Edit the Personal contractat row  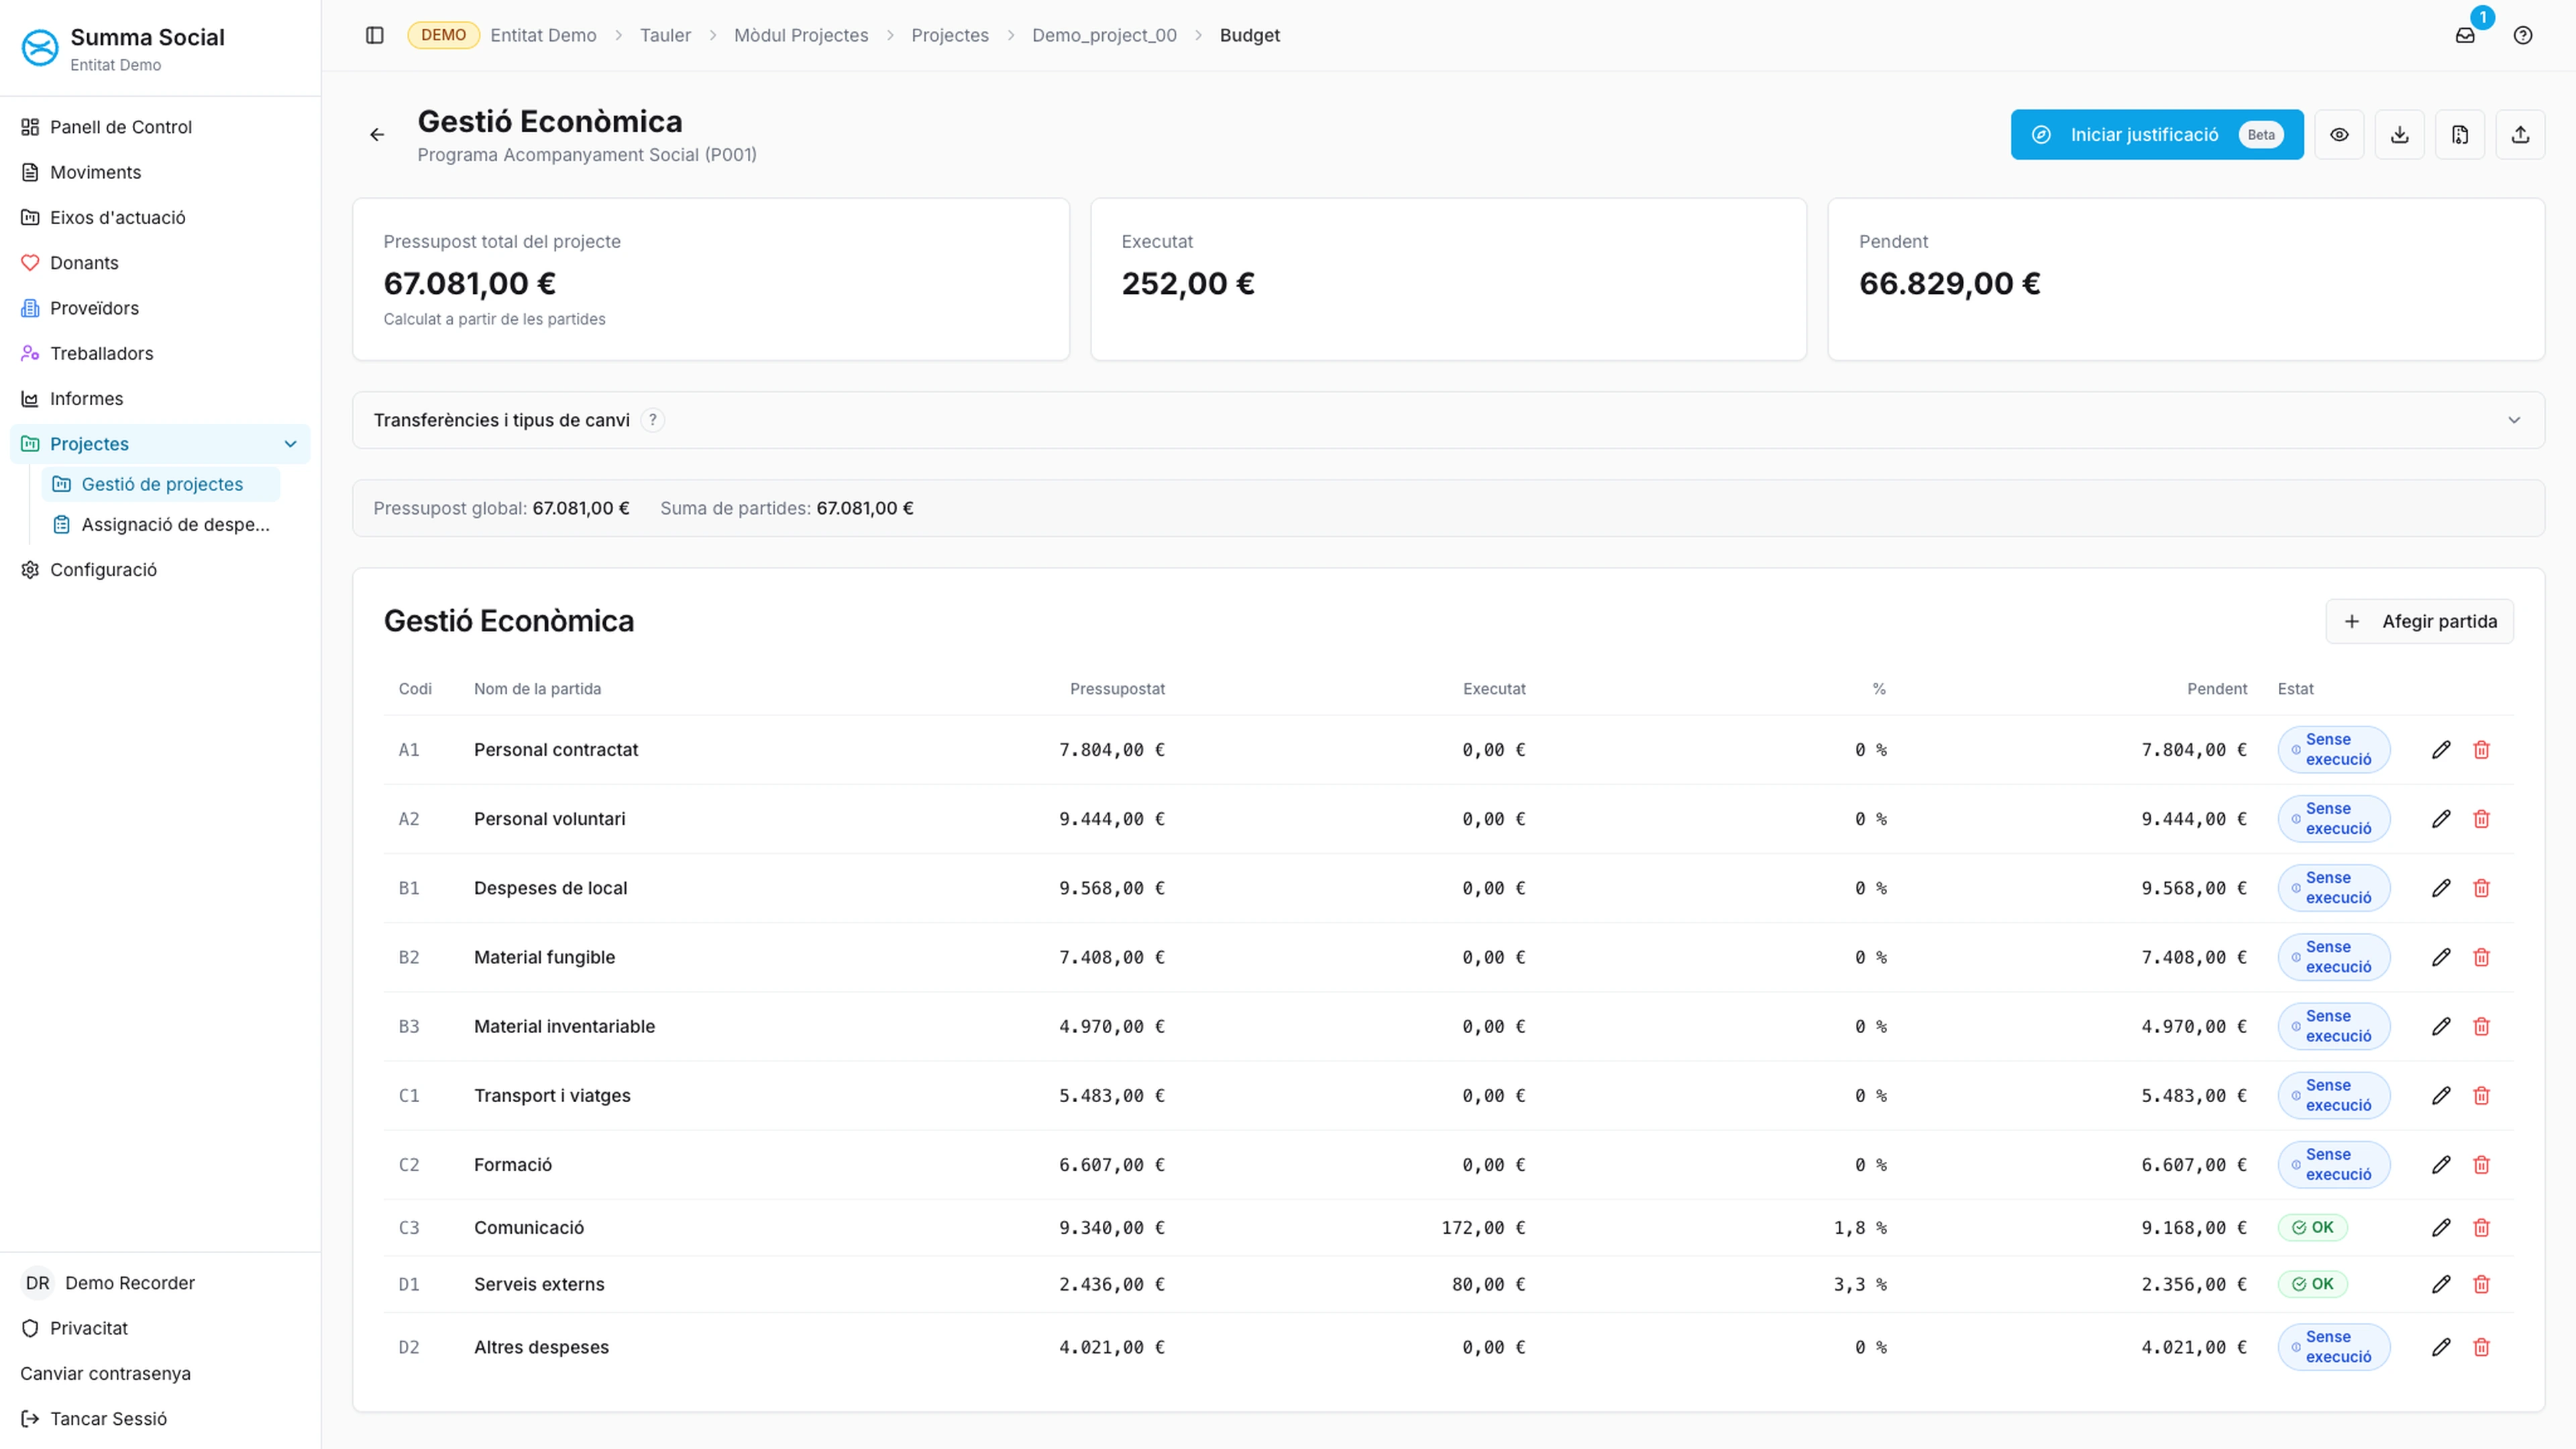[x=2441, y=750]
